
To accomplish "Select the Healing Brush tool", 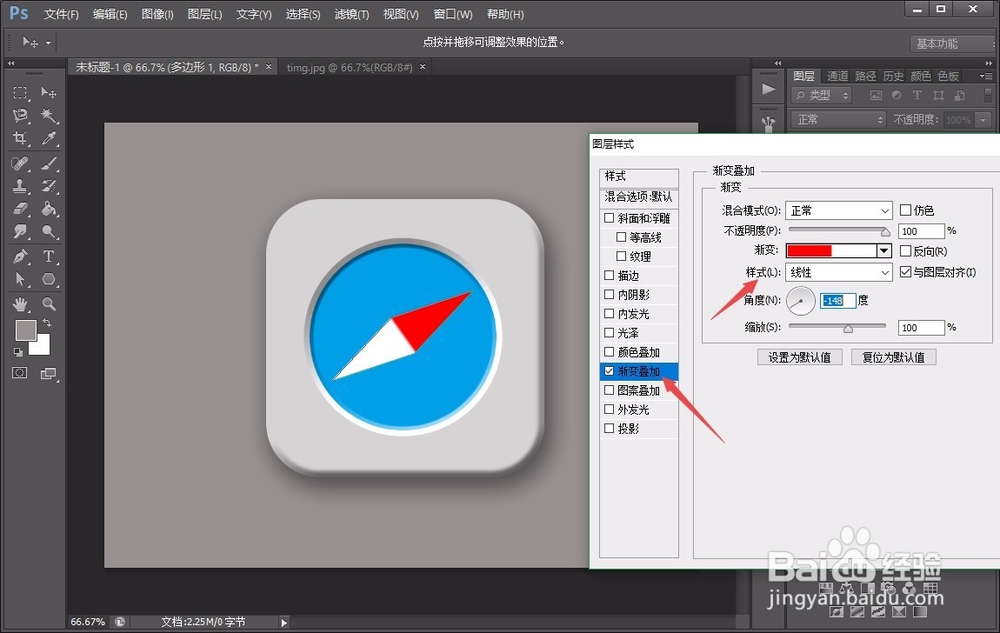I will tap(20, 164).
